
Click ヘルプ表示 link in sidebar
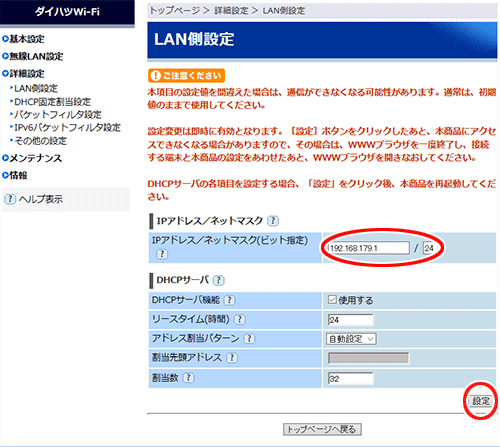(x=41, y=199)
